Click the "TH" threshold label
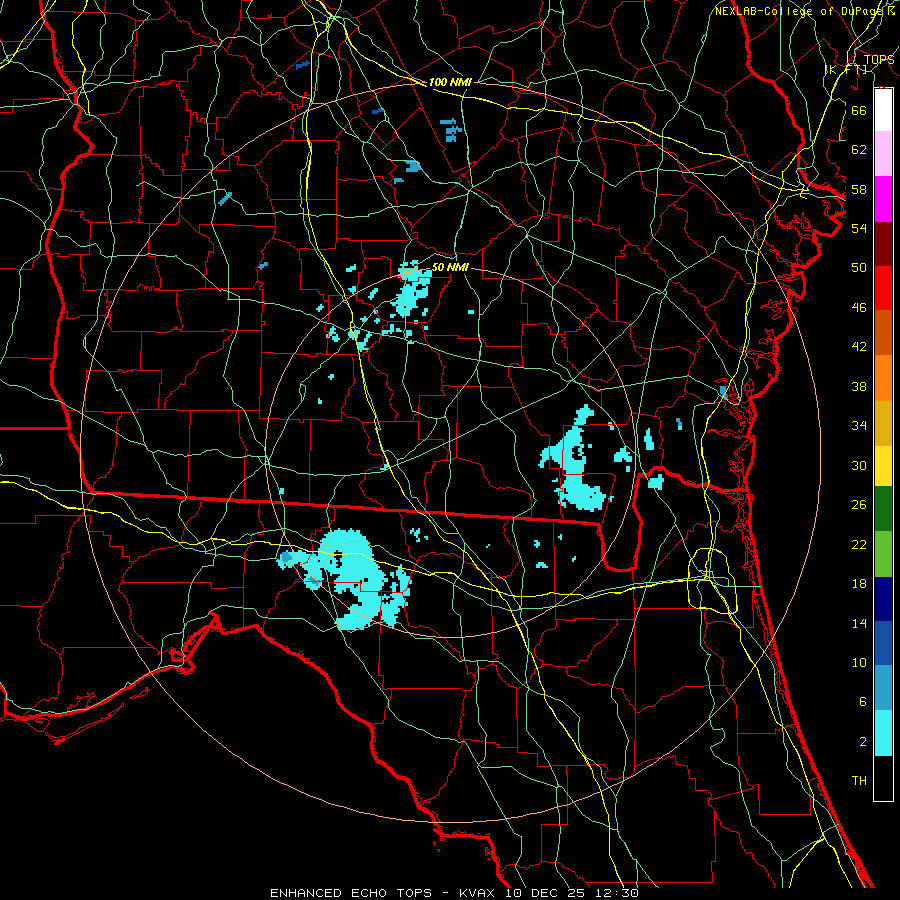 (x=859, y=781)
